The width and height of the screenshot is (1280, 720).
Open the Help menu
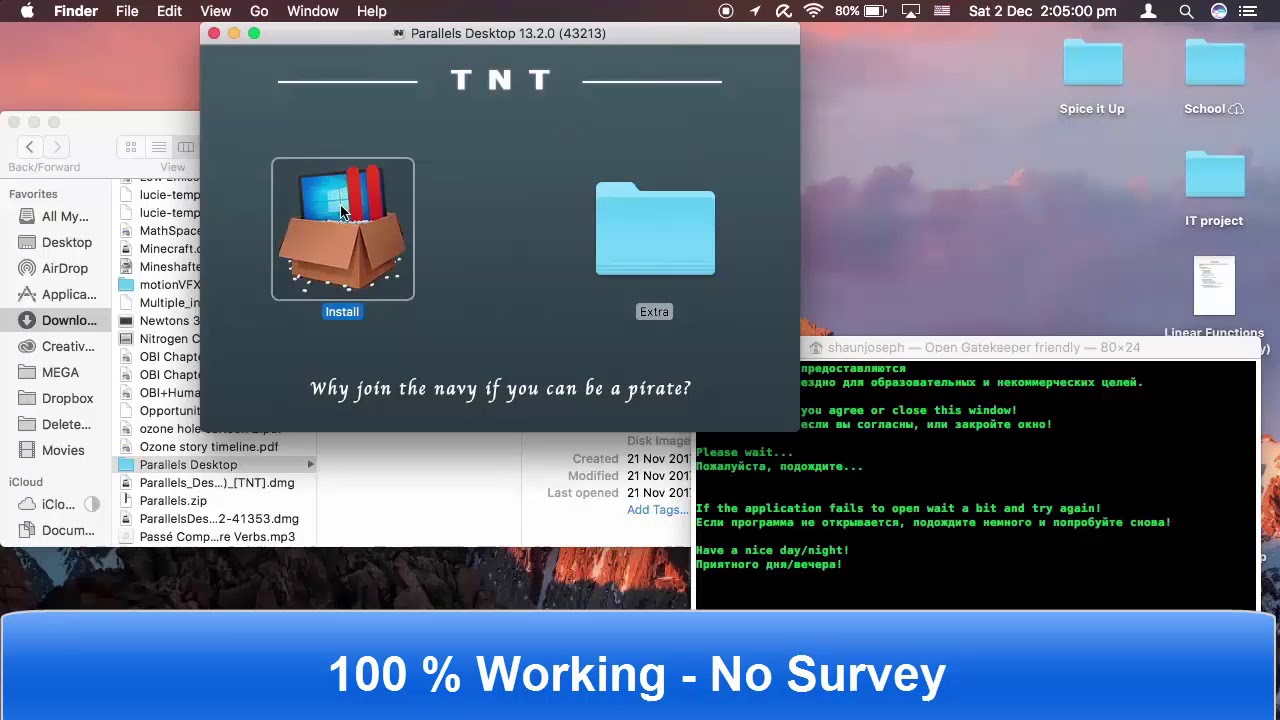pyautogui.click(x=371, y=11)
